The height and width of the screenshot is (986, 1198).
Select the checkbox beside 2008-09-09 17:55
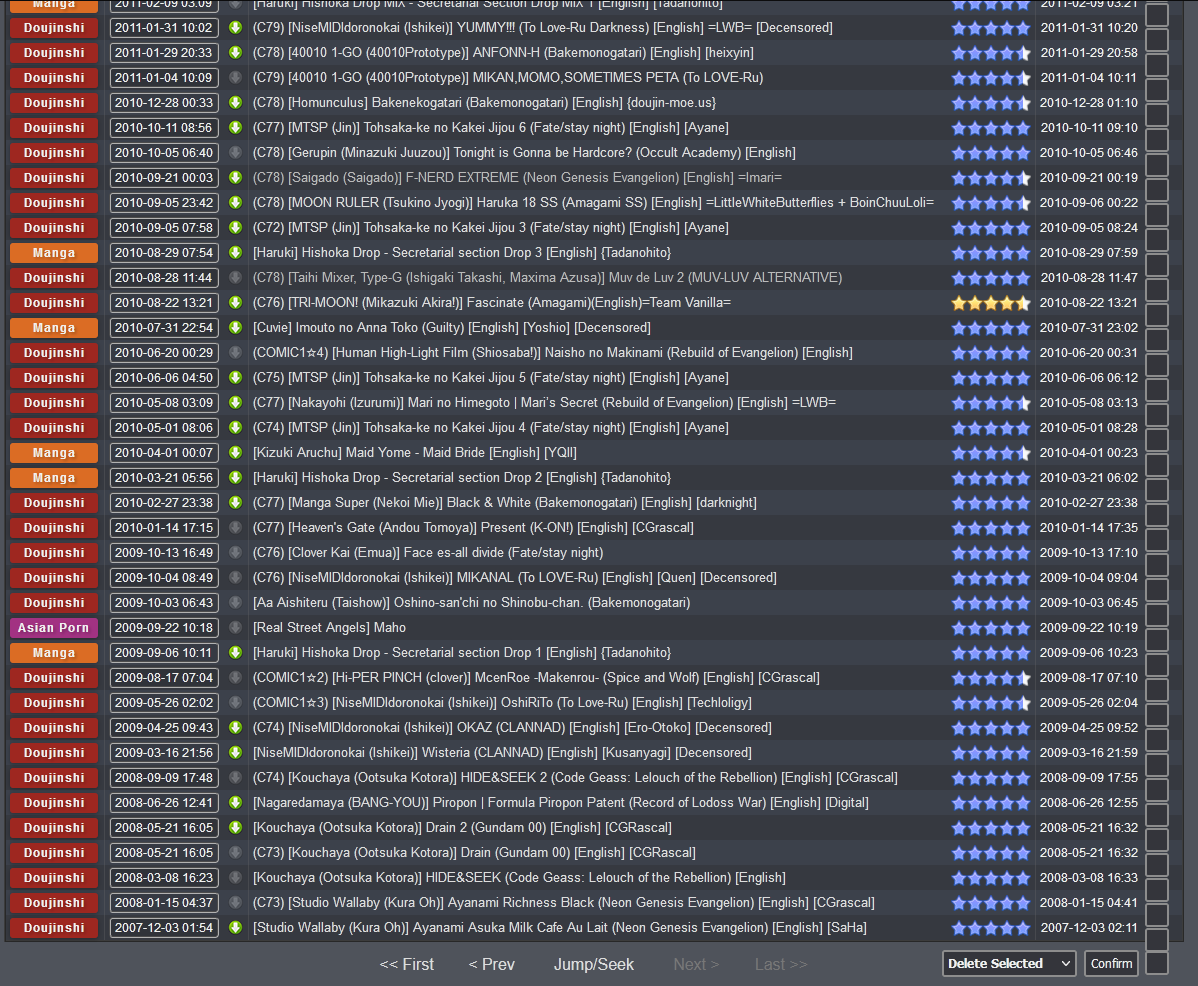pos(1157,790)
